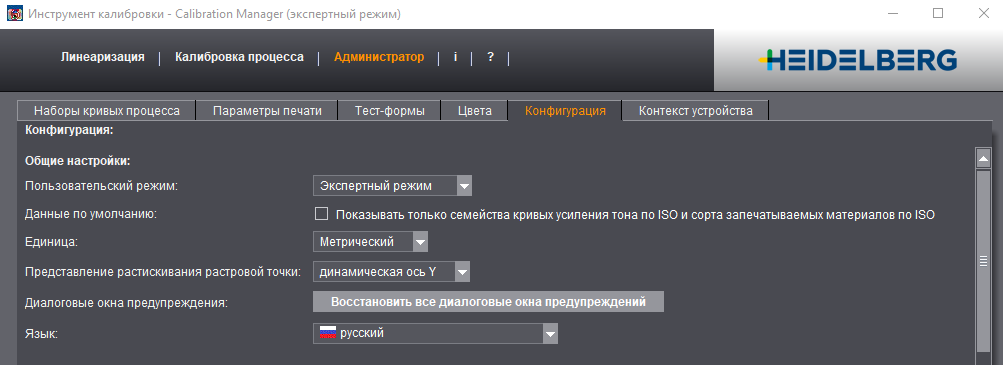Screen dimensions: 1003x365
Task: Open the "?" help menu item
Action: (490, 57)
